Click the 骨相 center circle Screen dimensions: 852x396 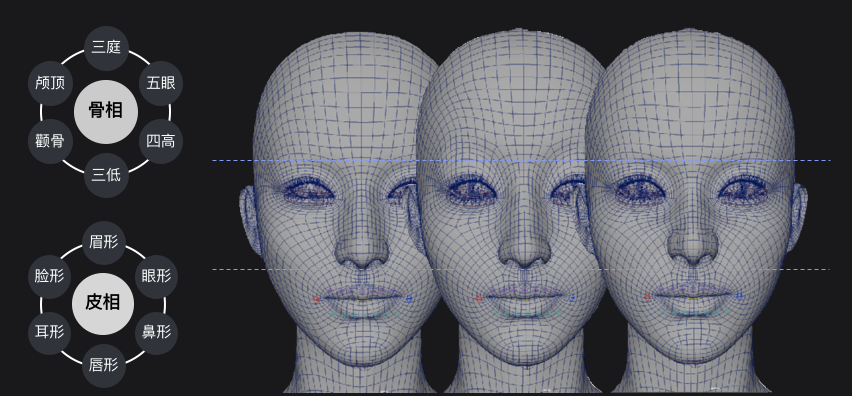106,111
